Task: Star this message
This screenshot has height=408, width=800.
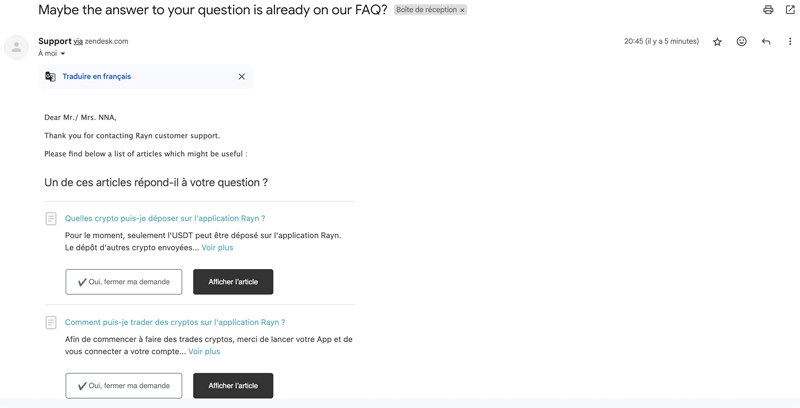Action: point(717,42)
